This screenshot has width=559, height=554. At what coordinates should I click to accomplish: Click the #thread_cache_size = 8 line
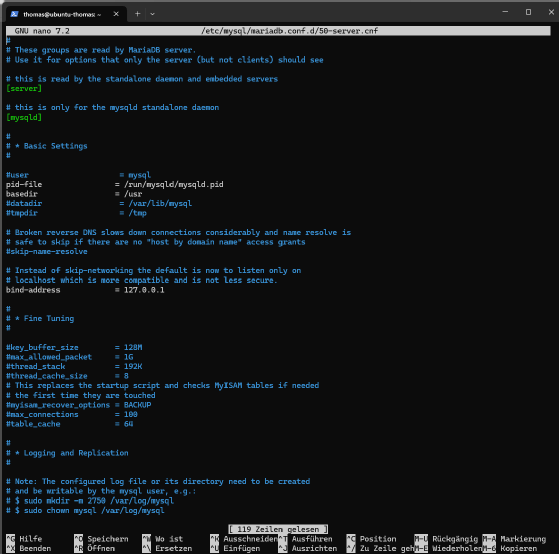[67, 376]
